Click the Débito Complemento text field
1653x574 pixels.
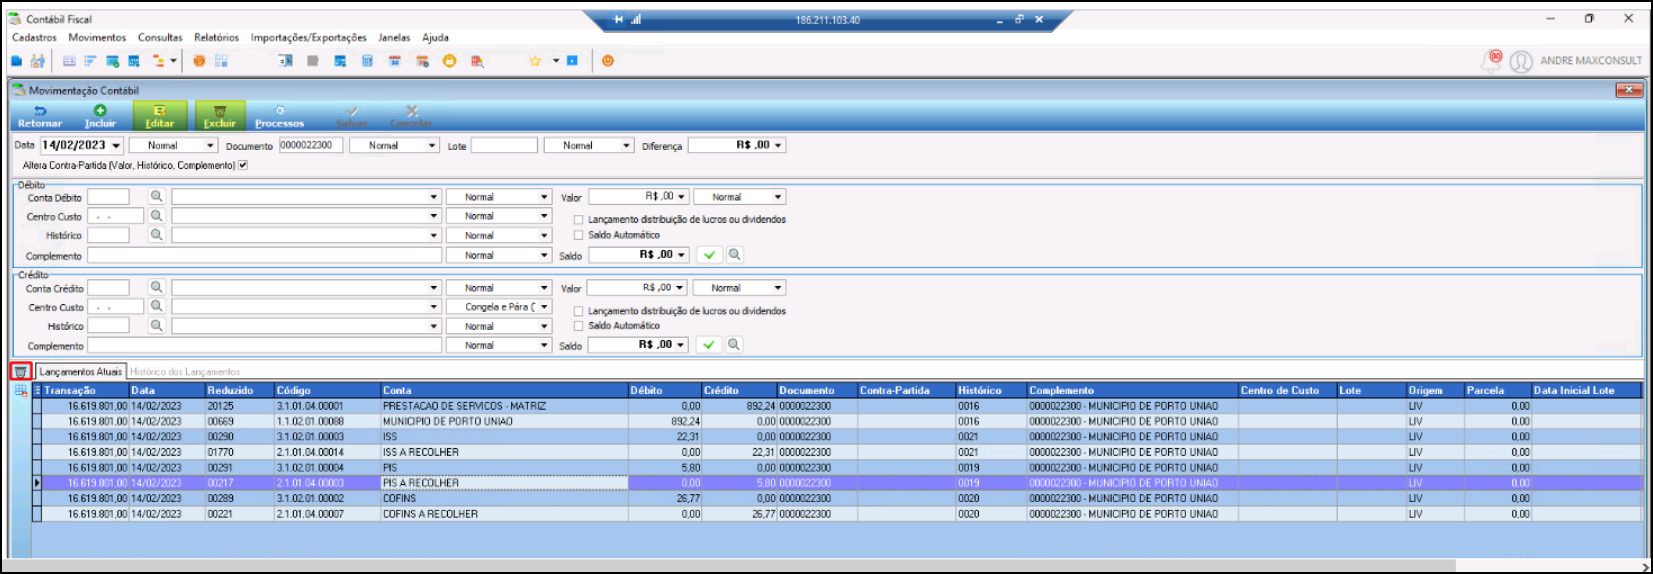pyautogui.click(x=264, y=256)
